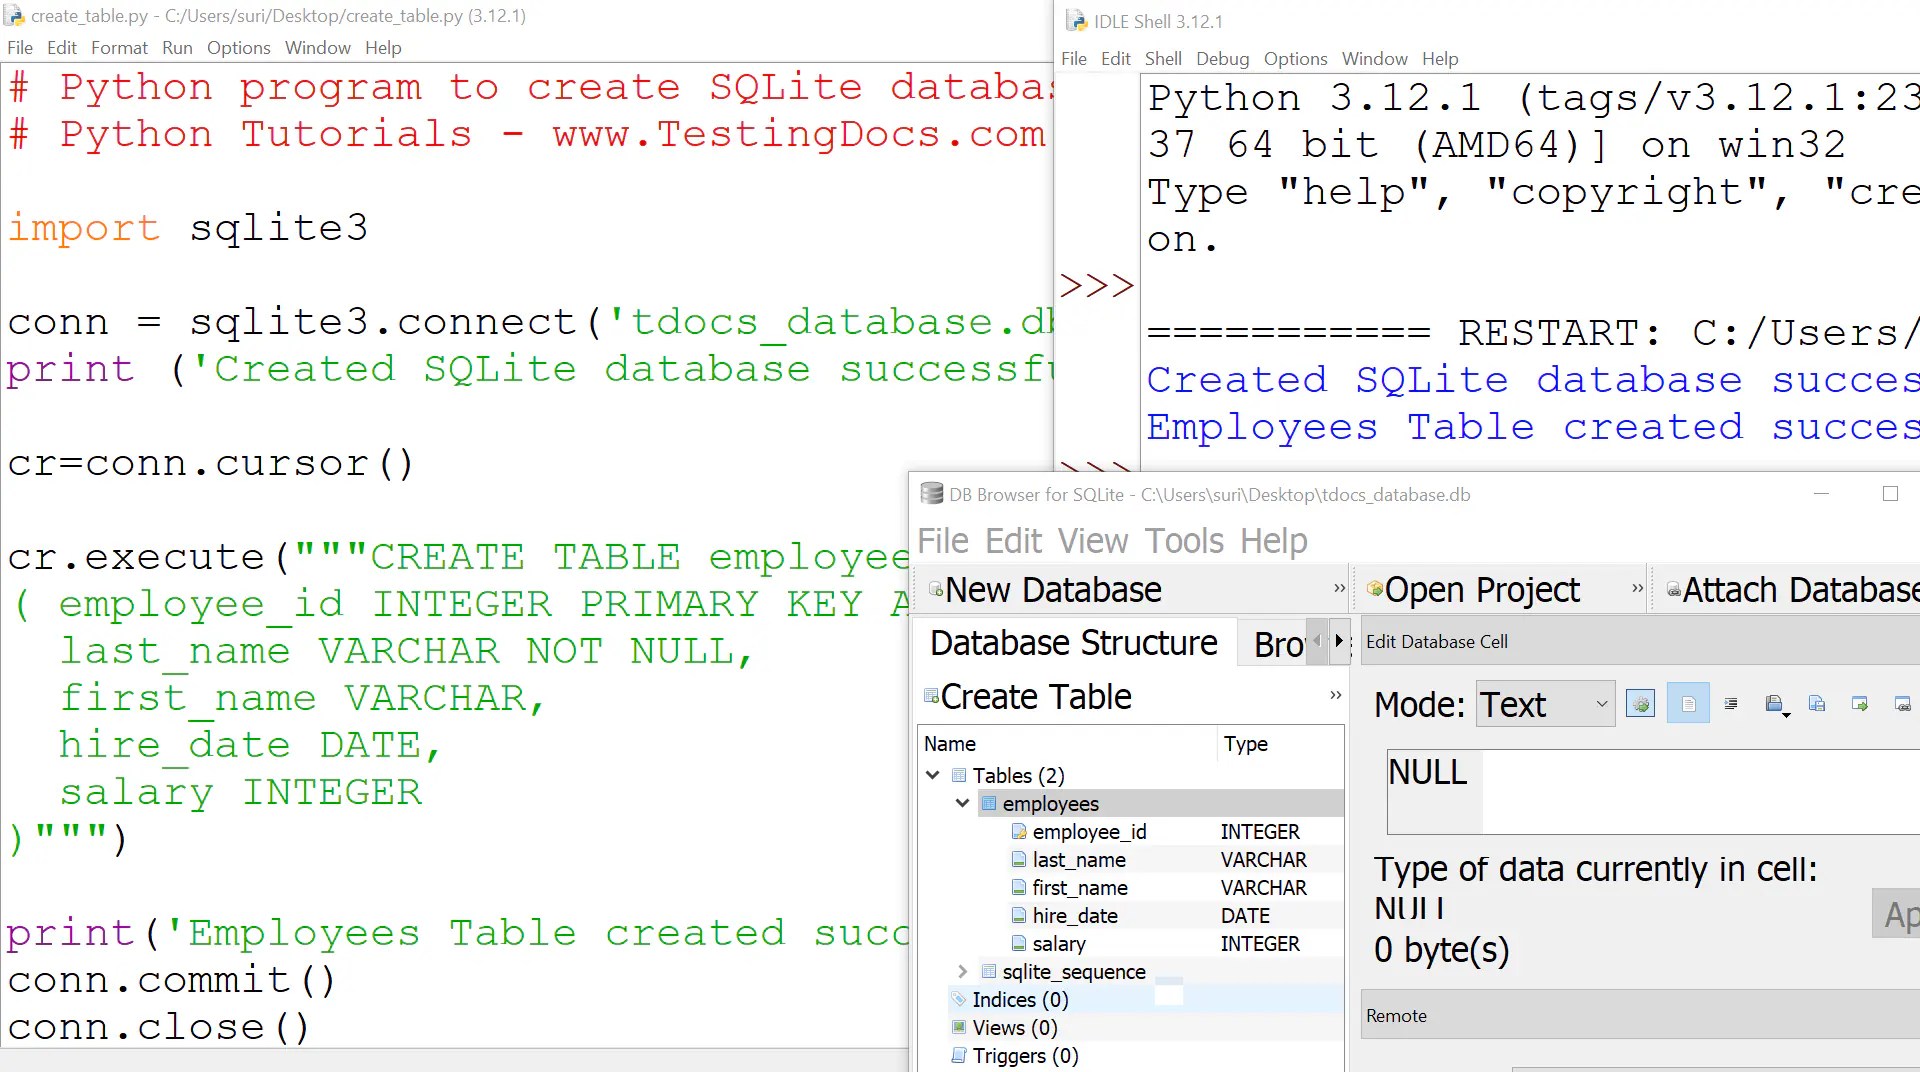Toggle word wrap in cell editor

(1731, 703)
